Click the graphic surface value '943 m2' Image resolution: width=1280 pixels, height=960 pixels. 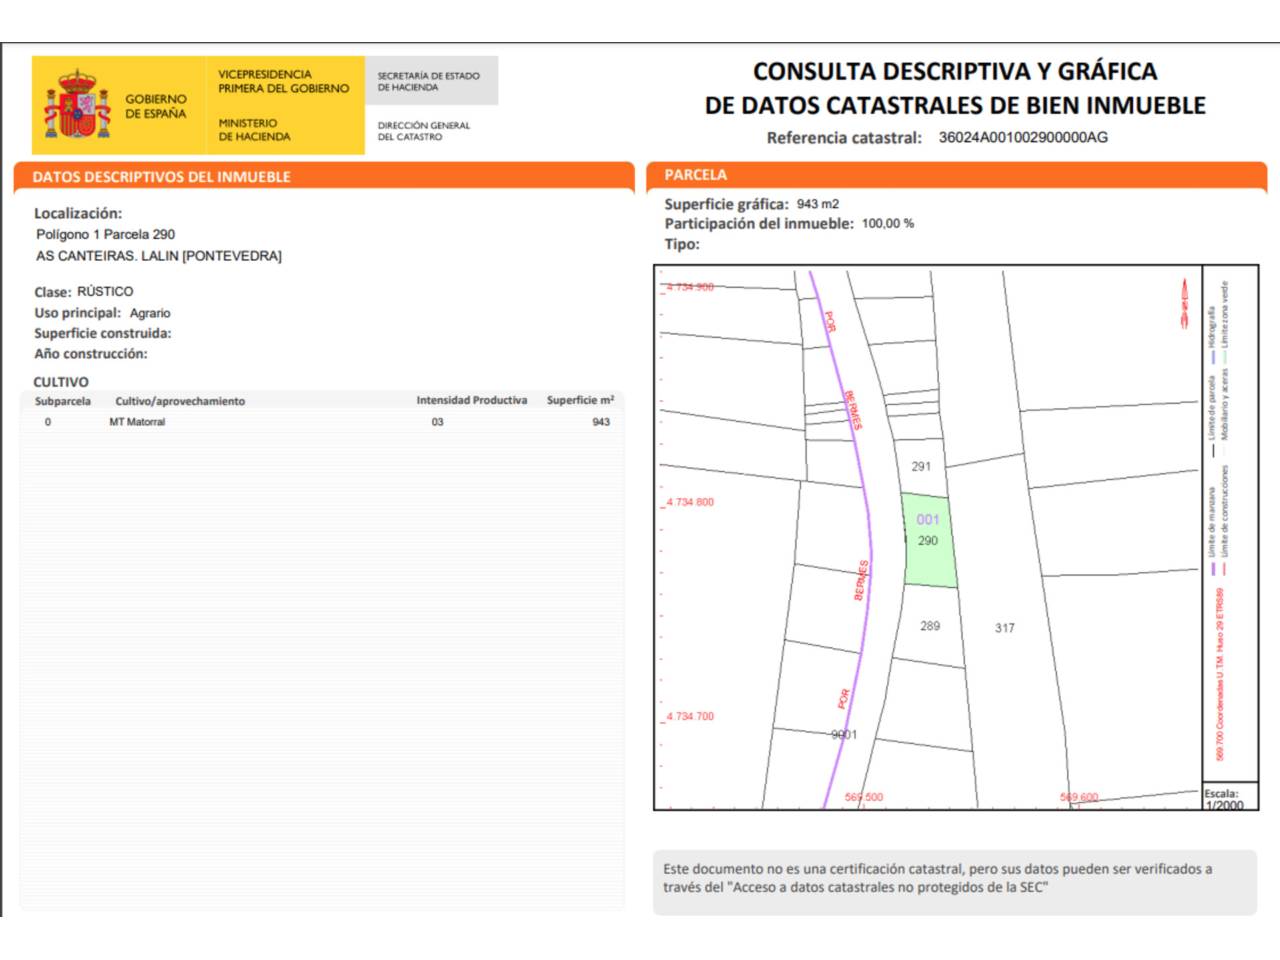[x=818, y=204]
